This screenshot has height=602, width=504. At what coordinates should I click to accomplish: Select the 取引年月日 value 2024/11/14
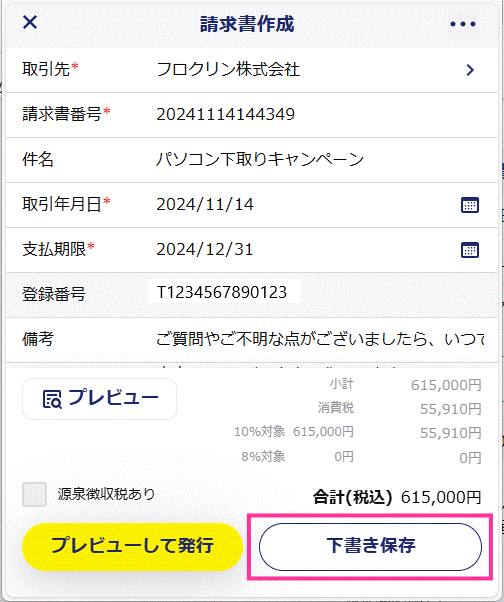click(x=205, y=204)
